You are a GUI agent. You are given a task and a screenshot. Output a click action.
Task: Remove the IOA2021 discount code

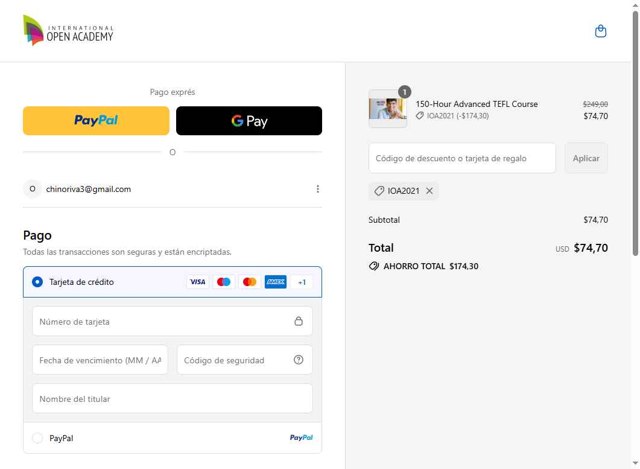click(429, 191)
